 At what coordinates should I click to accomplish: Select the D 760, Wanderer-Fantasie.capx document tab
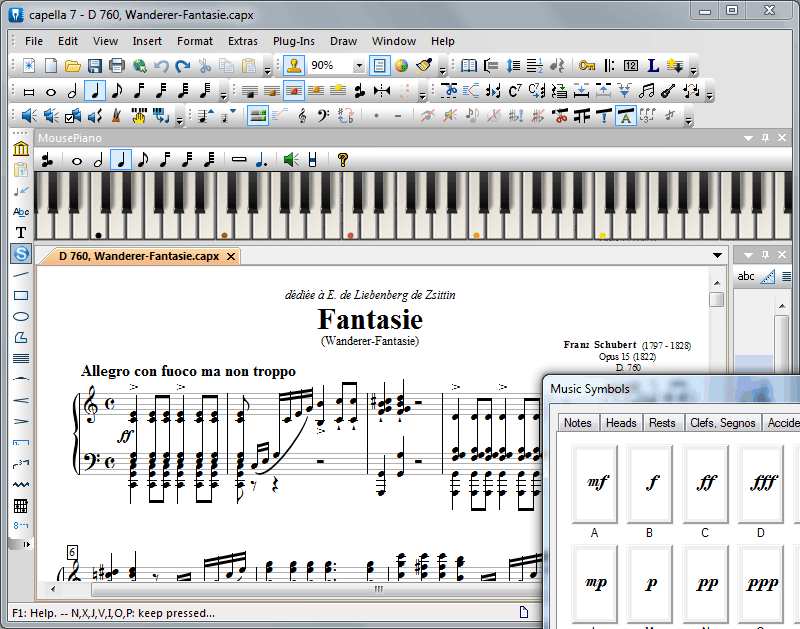[x=139, y=256]
